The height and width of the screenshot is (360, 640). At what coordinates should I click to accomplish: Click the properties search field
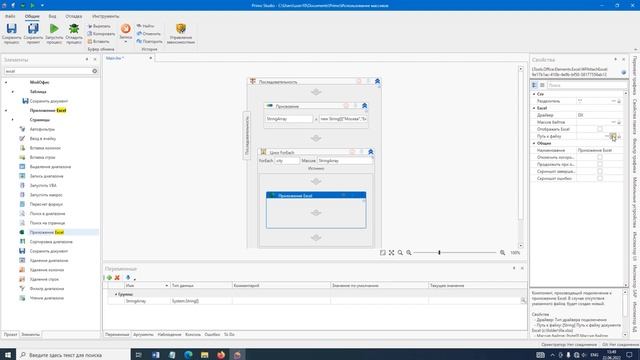587,85
